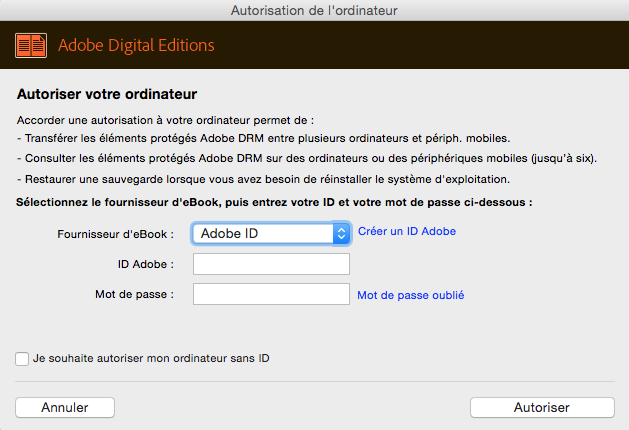Click the Je souhaite autoriser sans ID label
629x430 pixels.
point(151,358)
